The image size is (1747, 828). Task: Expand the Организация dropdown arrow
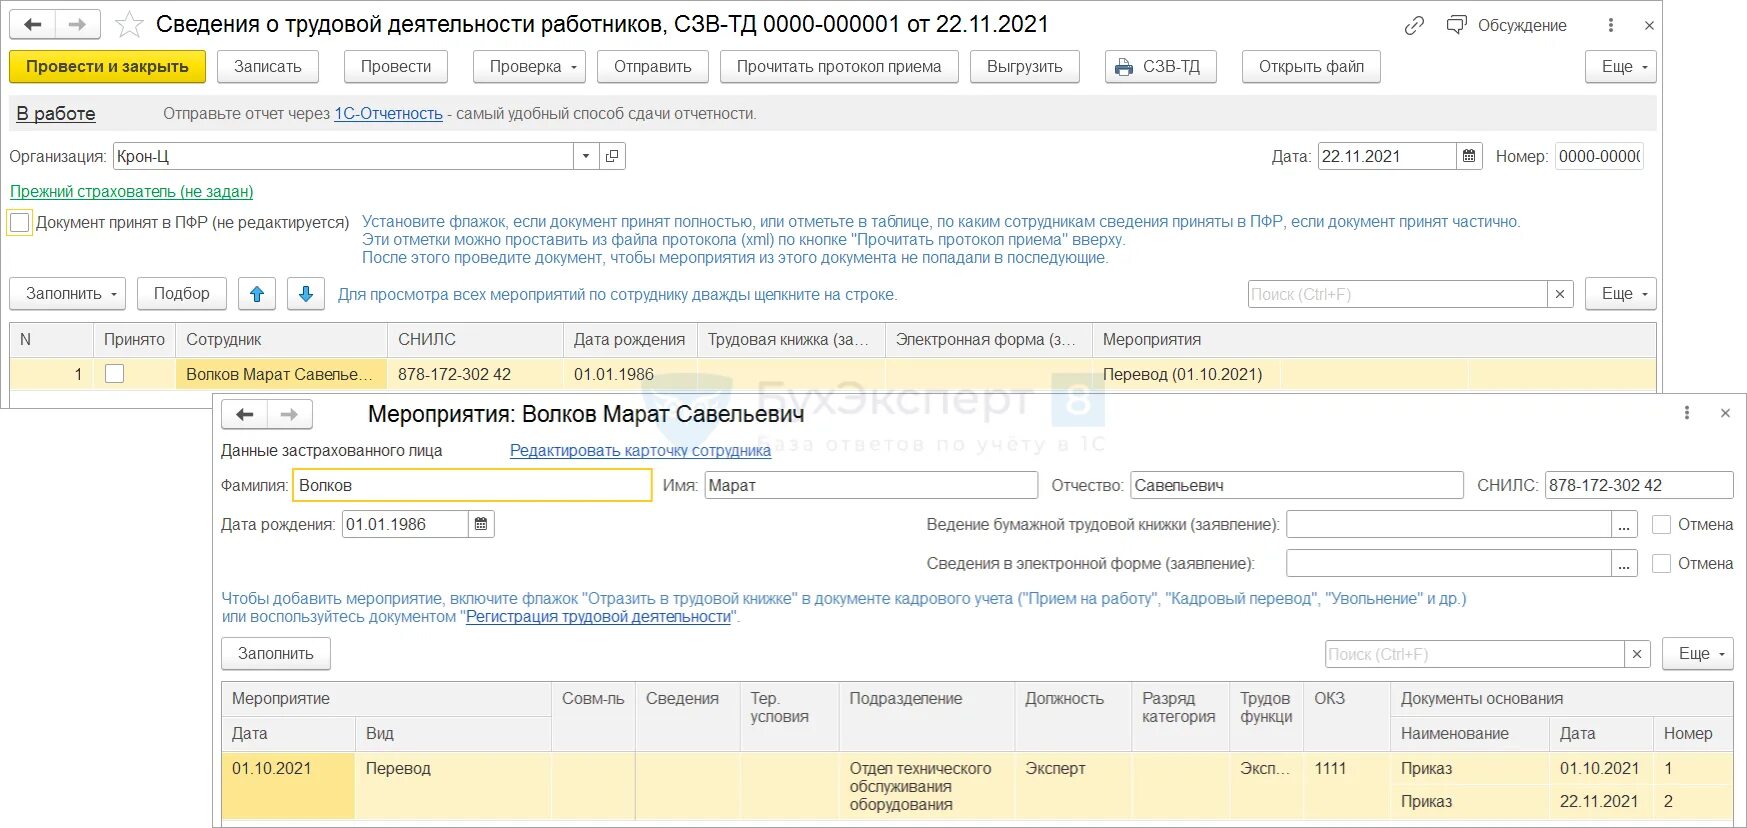pos(586,156)
